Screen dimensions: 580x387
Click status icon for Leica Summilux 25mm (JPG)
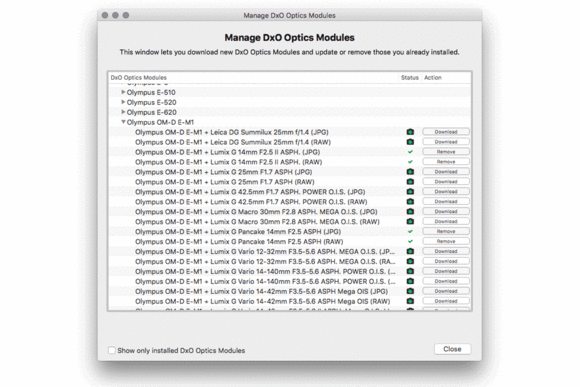[410, 132]
